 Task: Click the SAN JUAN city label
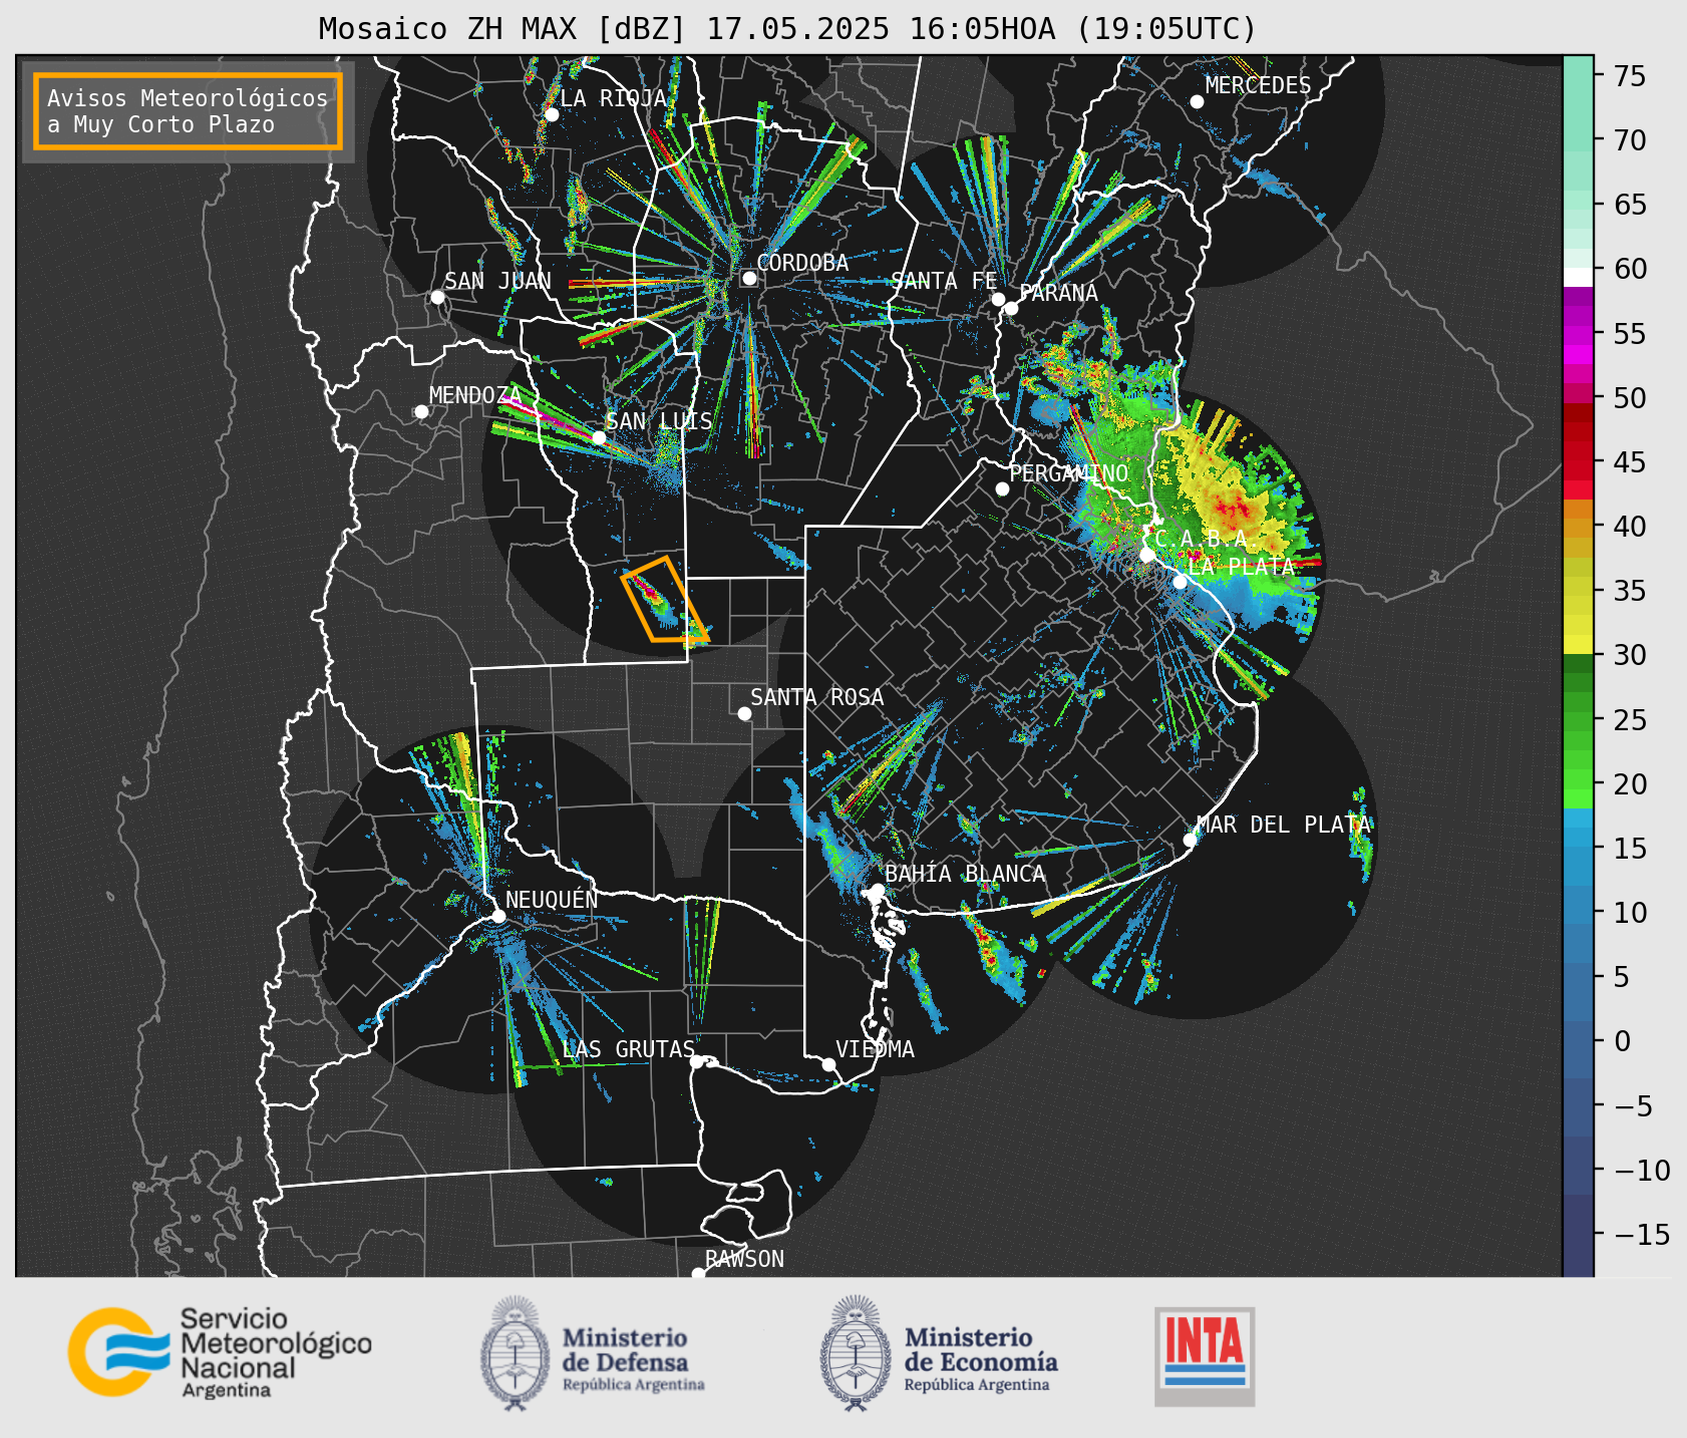[497, 281]
